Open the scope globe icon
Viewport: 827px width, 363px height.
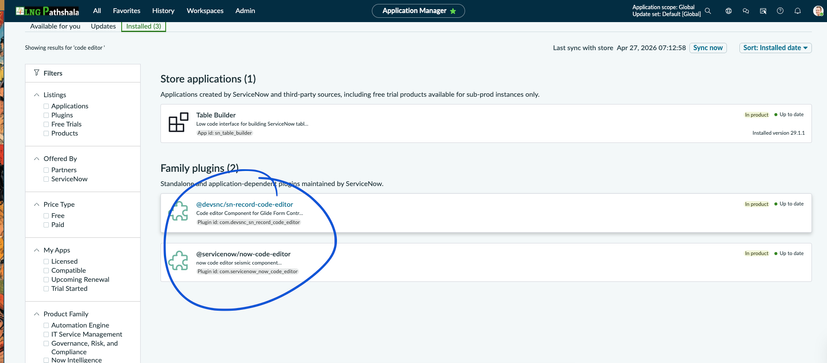coord(728,11)
